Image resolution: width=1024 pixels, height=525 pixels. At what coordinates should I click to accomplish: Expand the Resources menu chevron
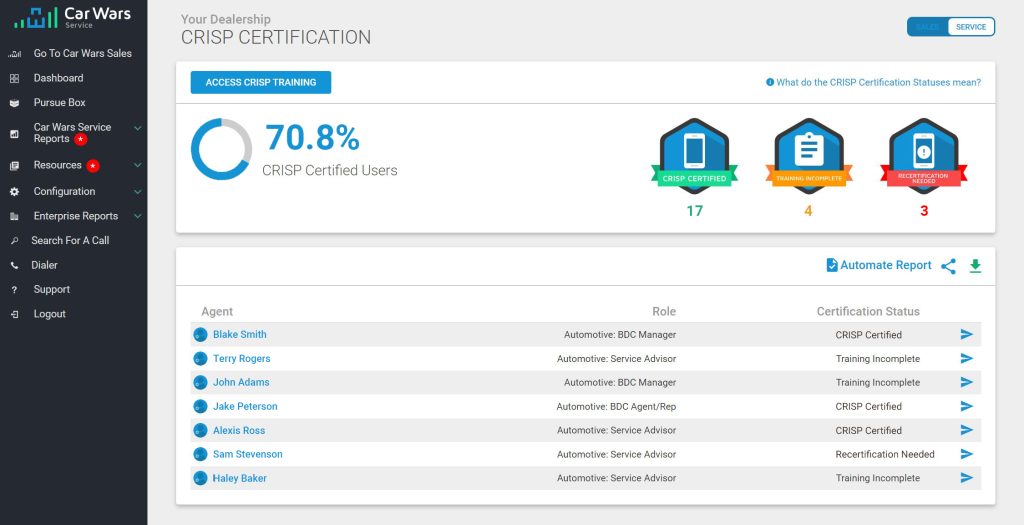tap(137, 166)
